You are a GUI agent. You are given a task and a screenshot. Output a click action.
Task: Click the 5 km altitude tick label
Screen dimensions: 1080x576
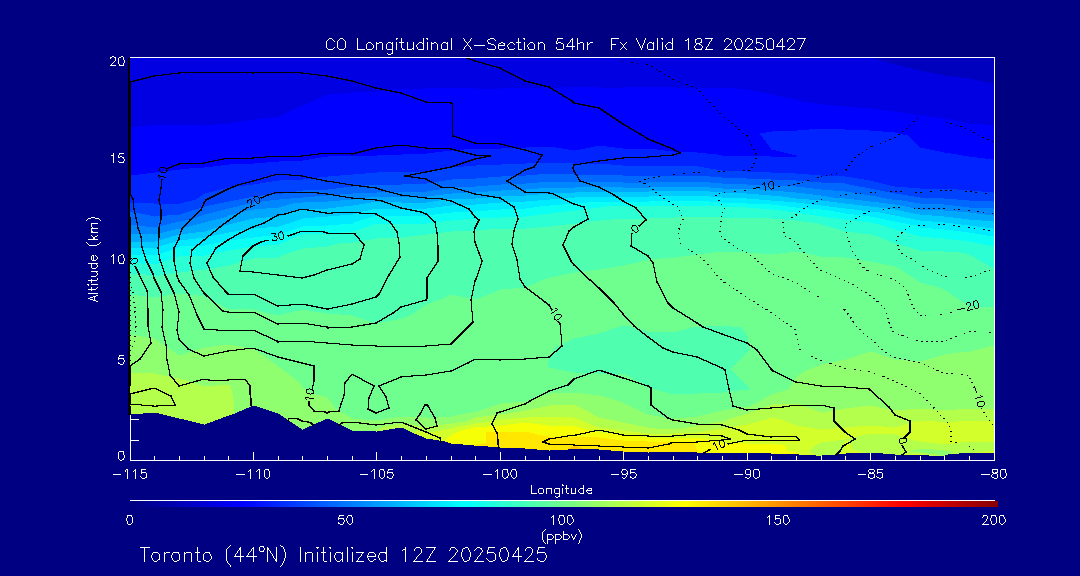121,360
